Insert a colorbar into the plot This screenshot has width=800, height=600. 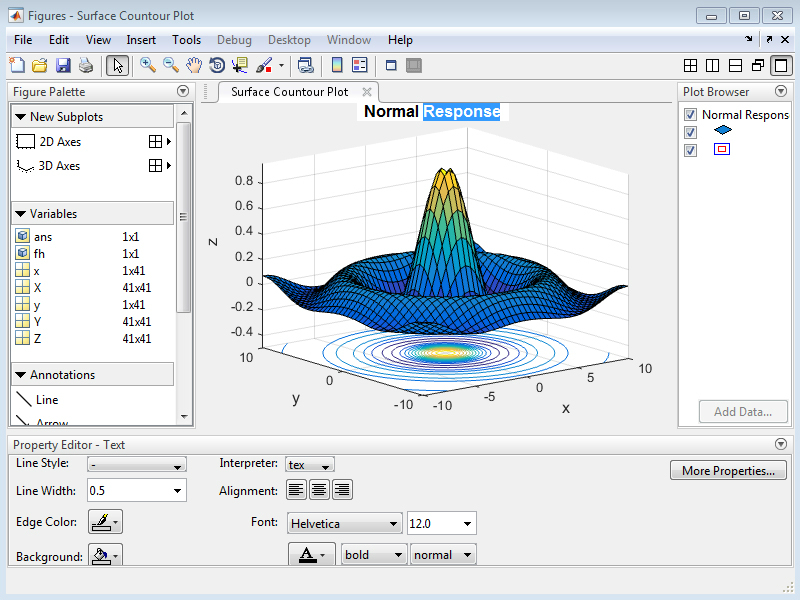tap(336, 65)
